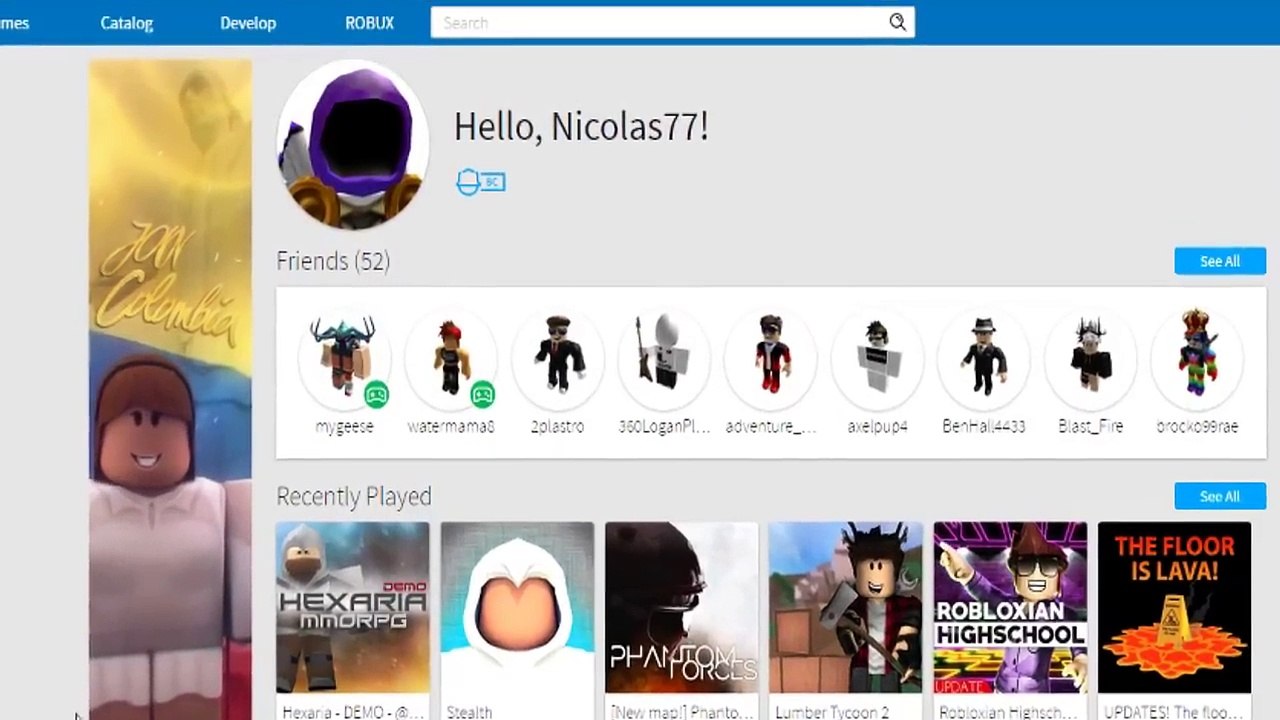Open the Develop menu item
1280x720 pixels.
[x=248, y=23]
